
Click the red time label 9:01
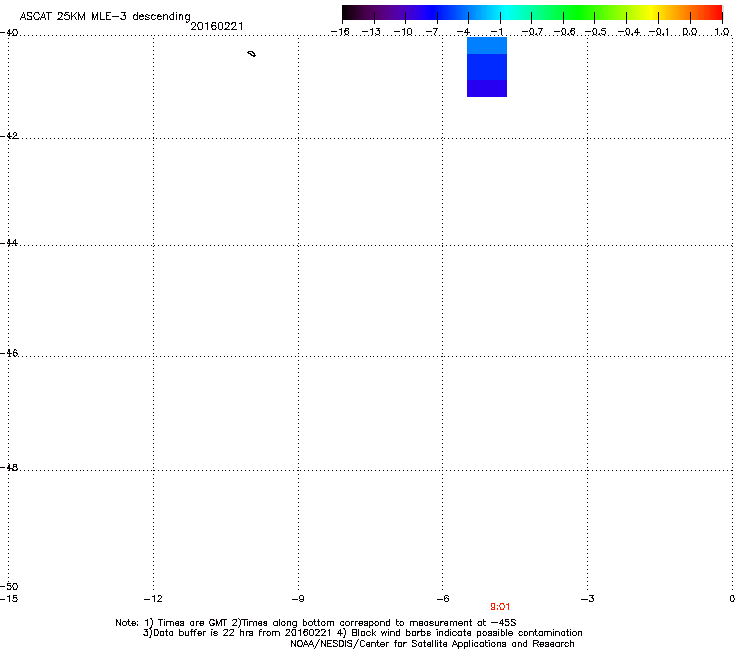(x=500, y=607)
